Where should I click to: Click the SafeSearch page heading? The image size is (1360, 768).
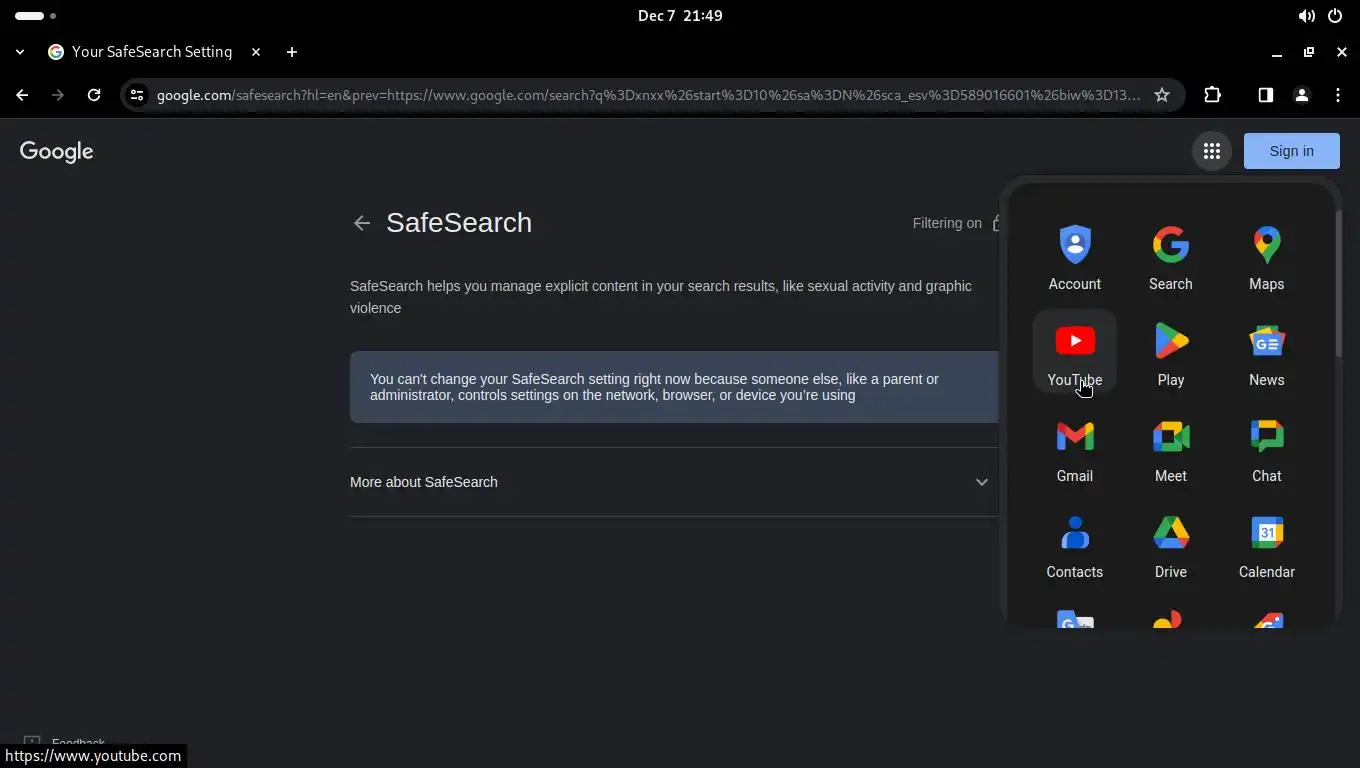(x=459, y=222)
